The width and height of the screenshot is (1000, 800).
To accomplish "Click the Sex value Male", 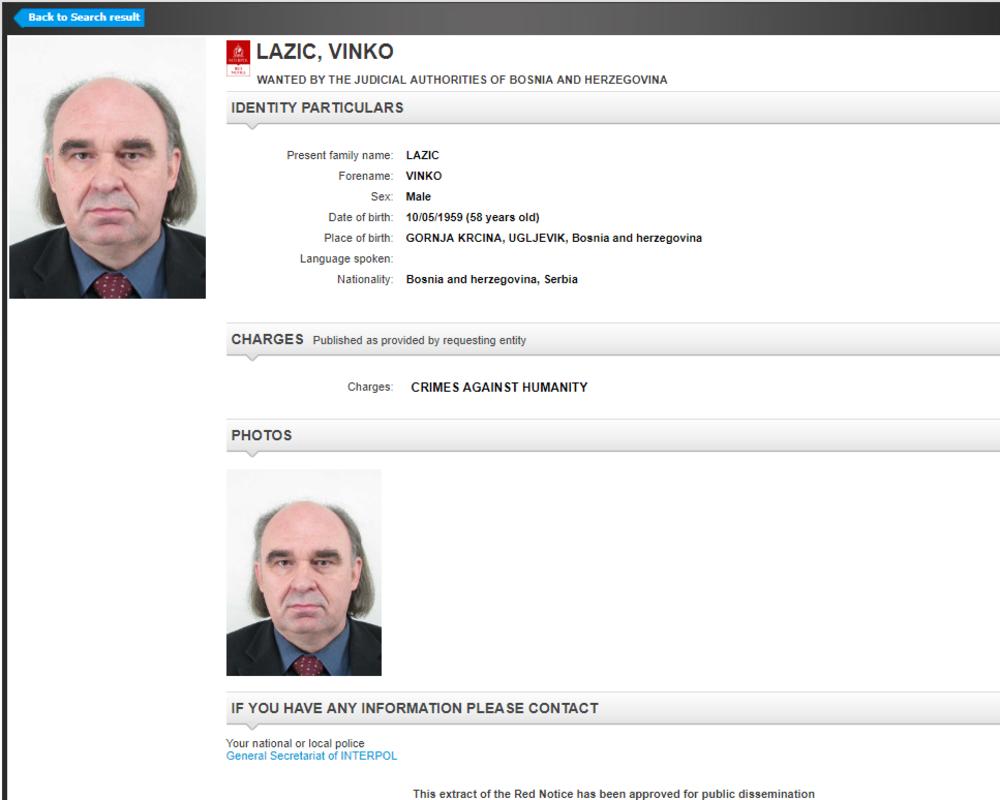I will (418, 196).
